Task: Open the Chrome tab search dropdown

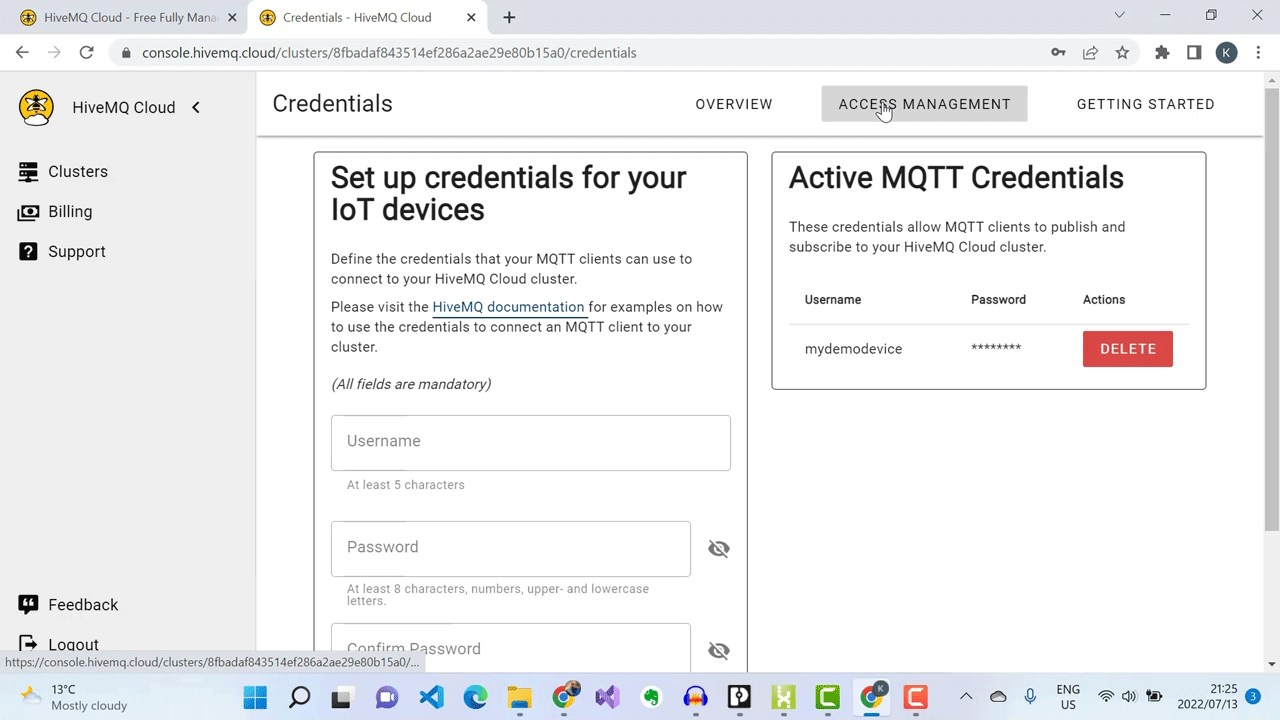Action: tap(1119, 15)
